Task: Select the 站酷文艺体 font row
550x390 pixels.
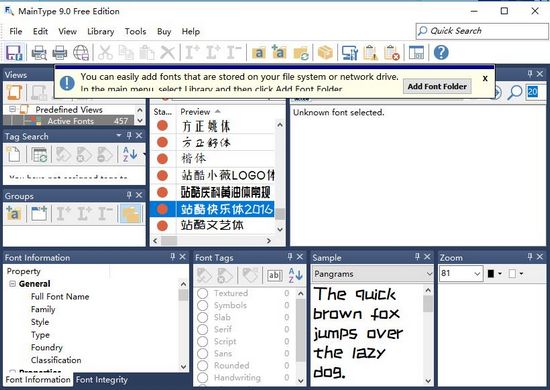Action: pos(212,225)
